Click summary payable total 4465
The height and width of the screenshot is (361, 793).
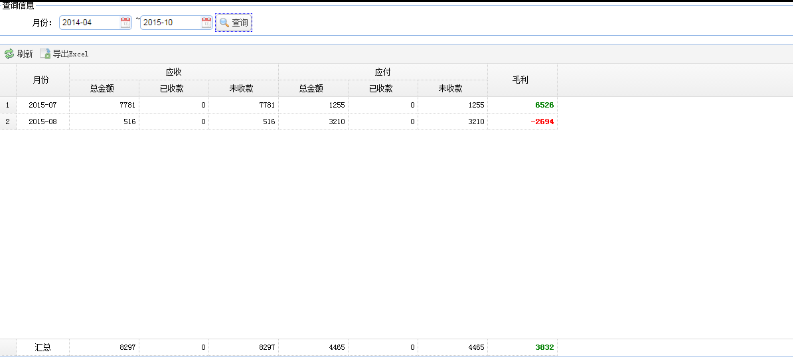(x=336, y=347)
